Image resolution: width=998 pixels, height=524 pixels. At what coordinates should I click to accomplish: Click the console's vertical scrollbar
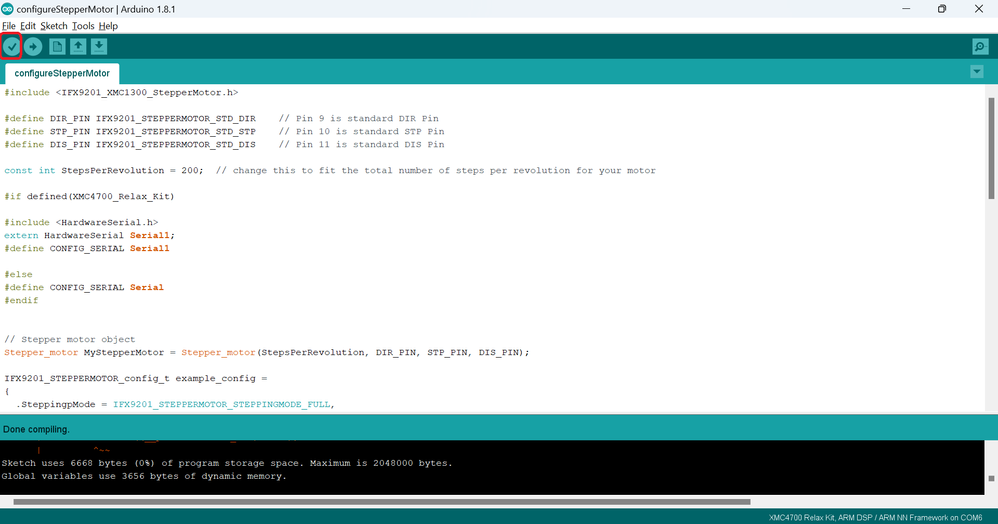[x=991, y=466]
